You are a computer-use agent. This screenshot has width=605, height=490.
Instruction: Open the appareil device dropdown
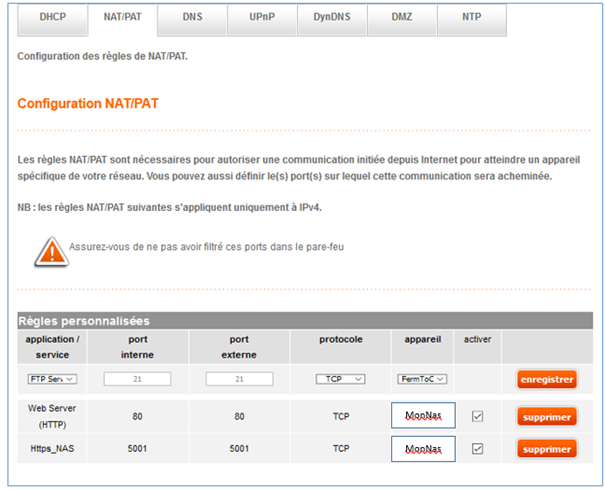click(x=422, y=379)
